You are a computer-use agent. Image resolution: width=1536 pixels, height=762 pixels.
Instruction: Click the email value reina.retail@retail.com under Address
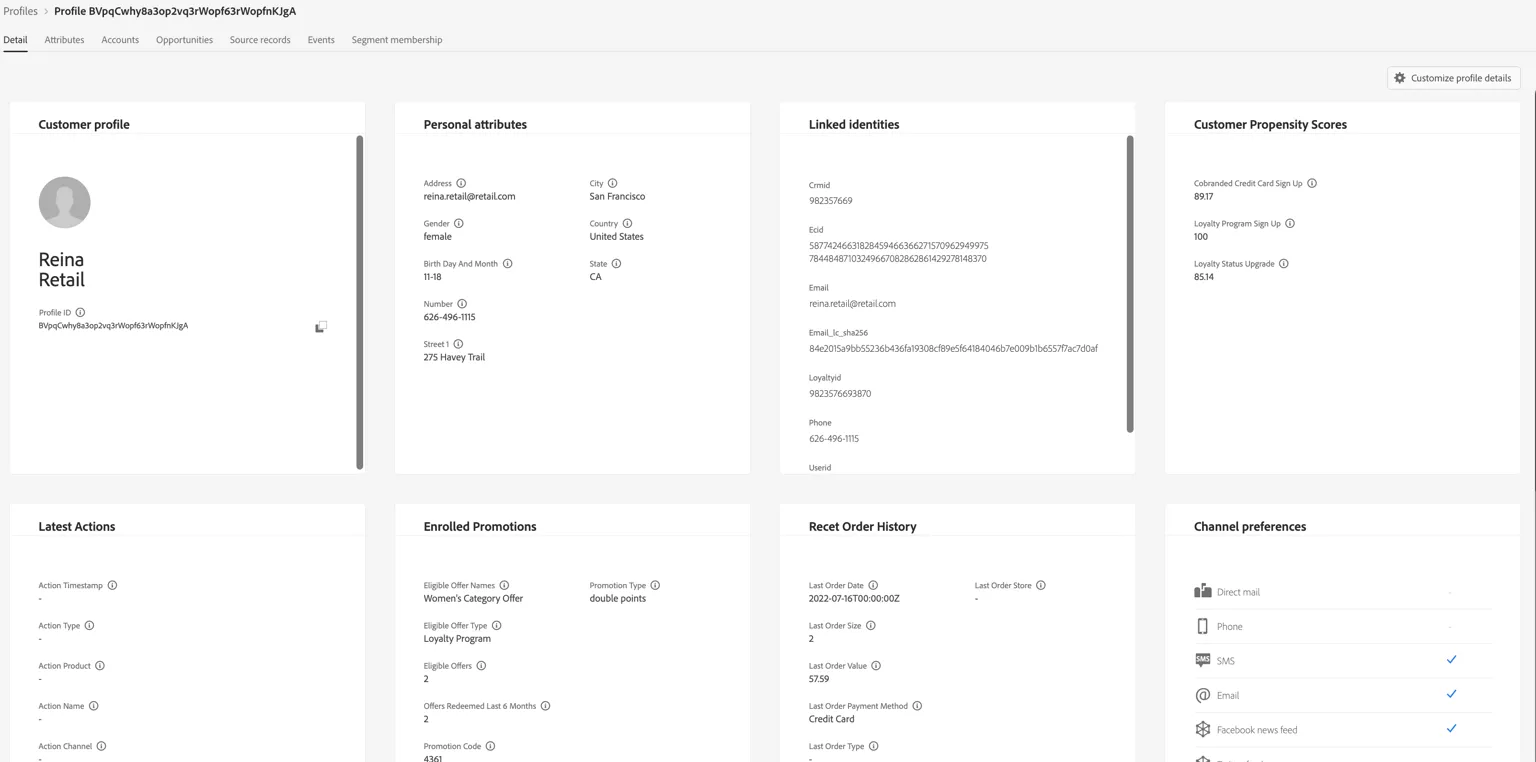[x=469, y=197]
